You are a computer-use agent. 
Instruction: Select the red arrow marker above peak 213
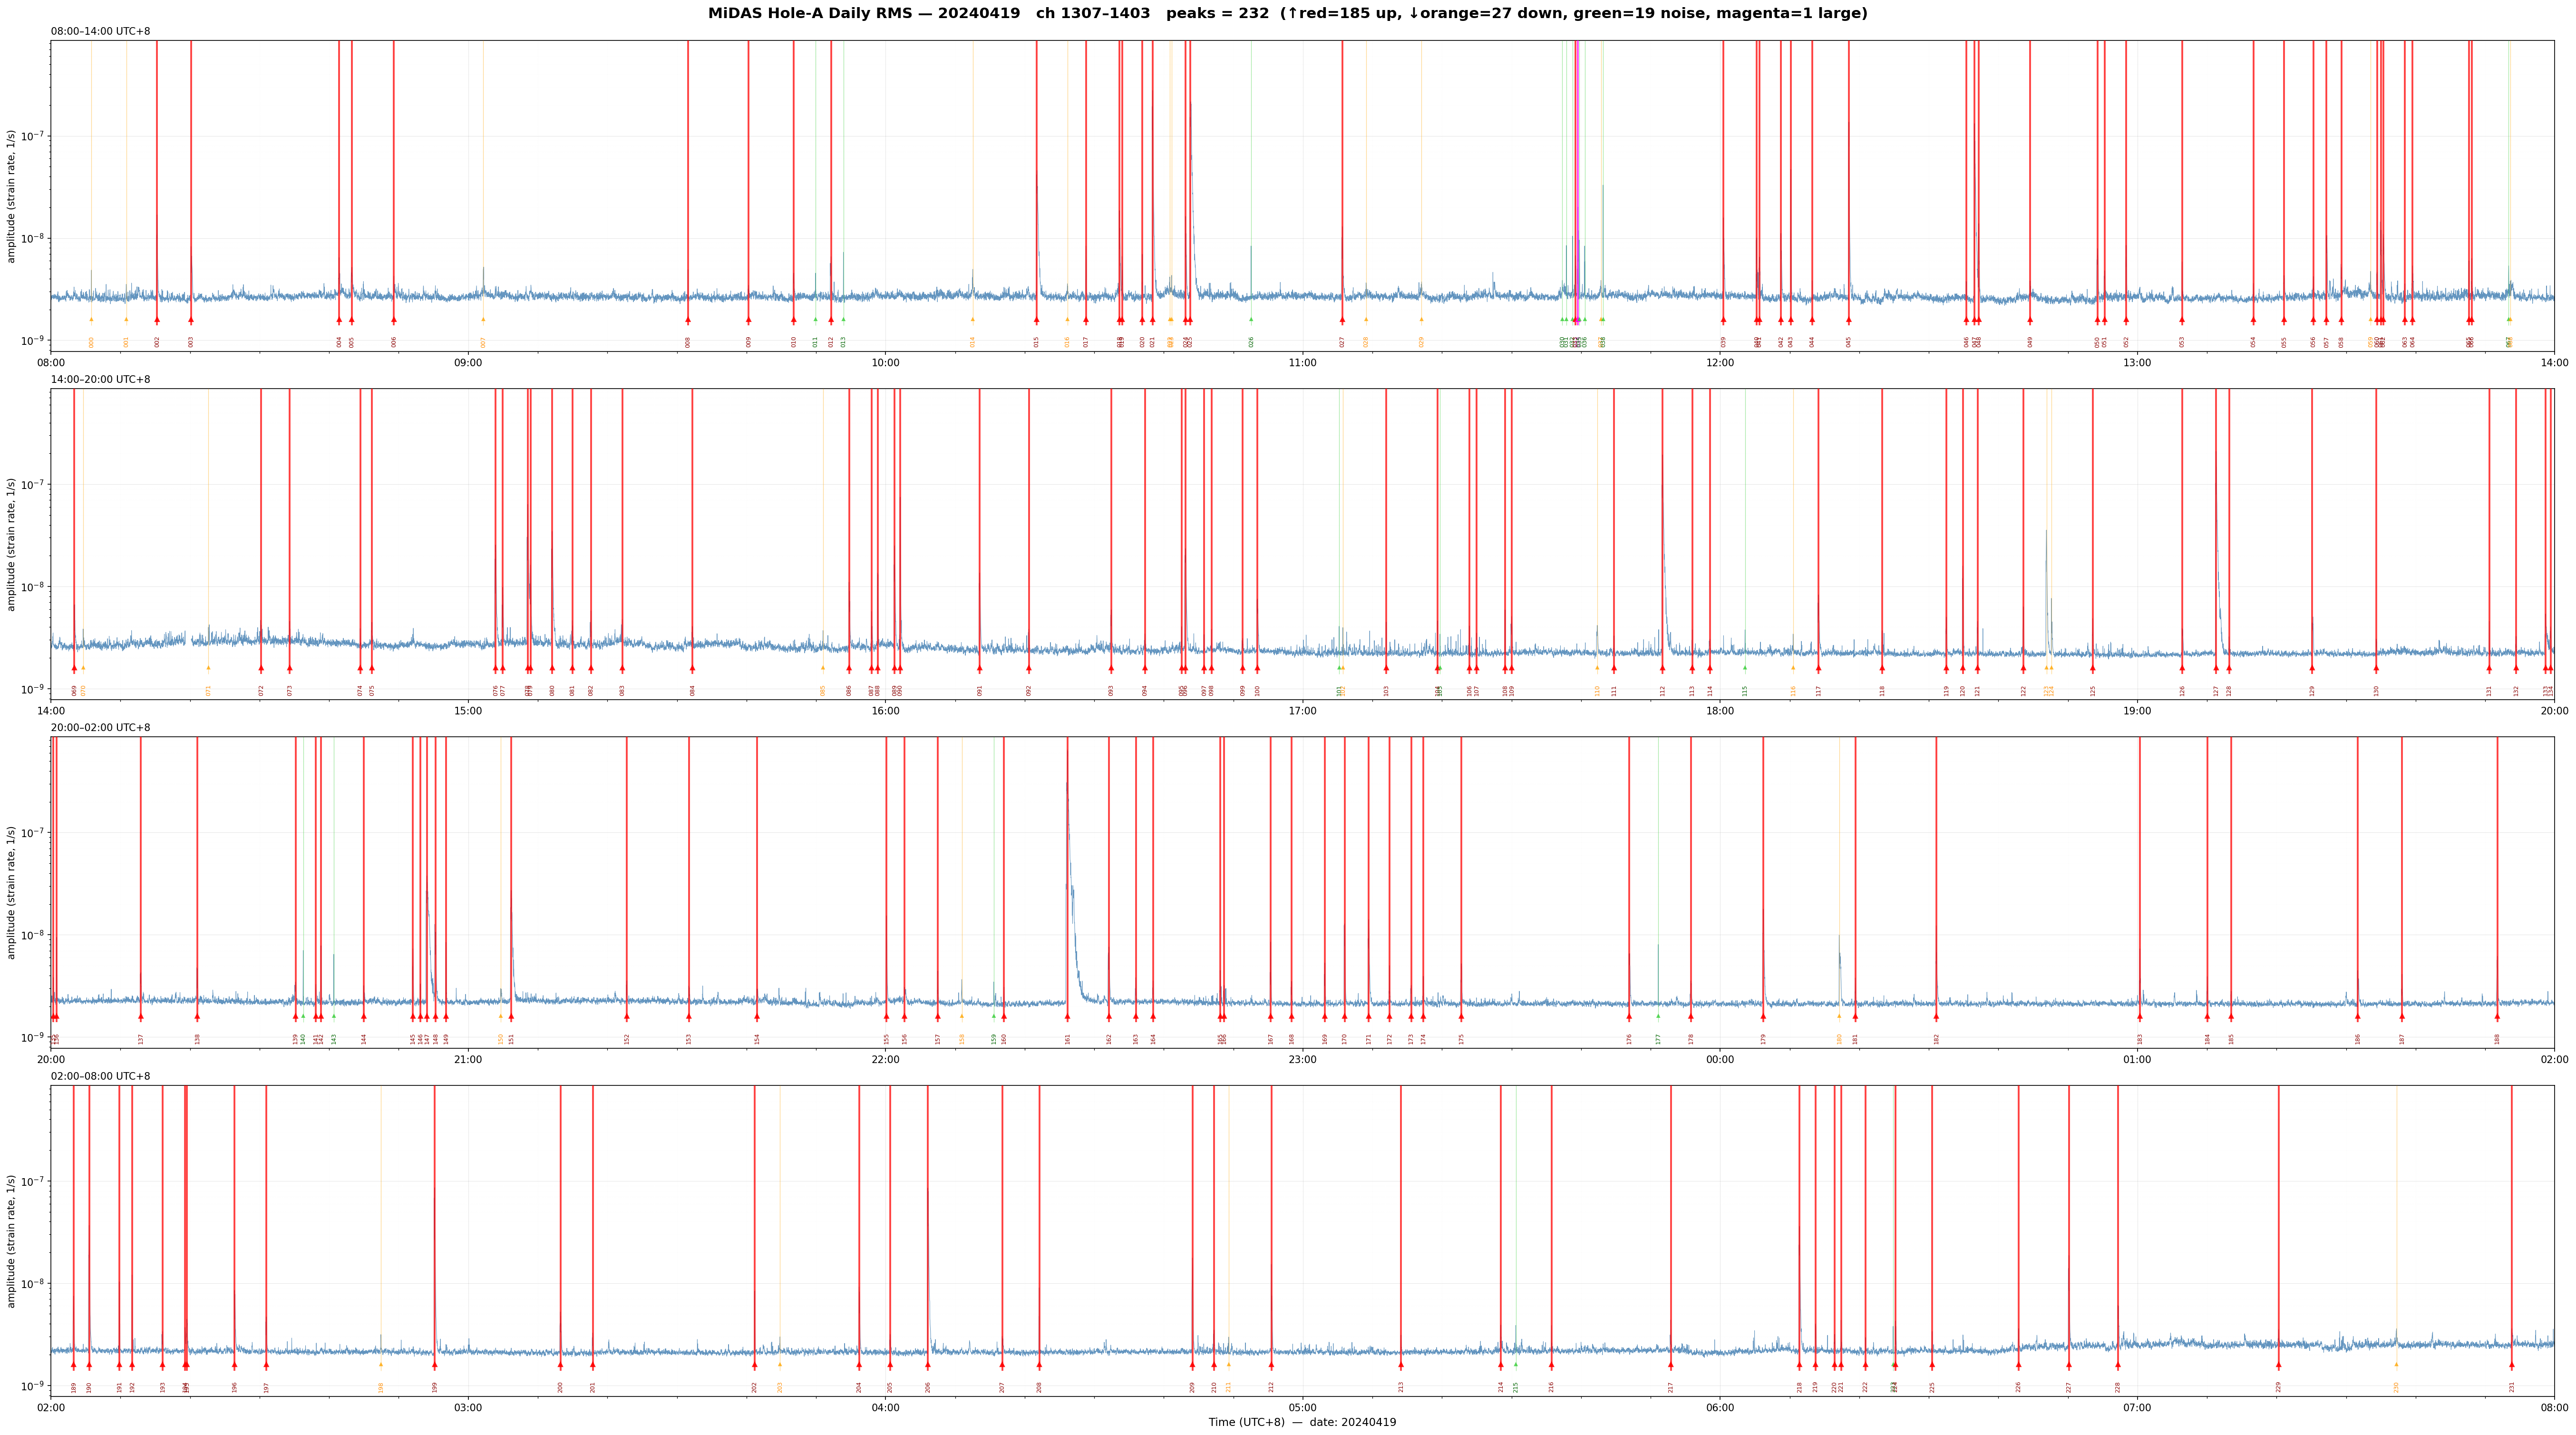click(x=1401, y=1365)
